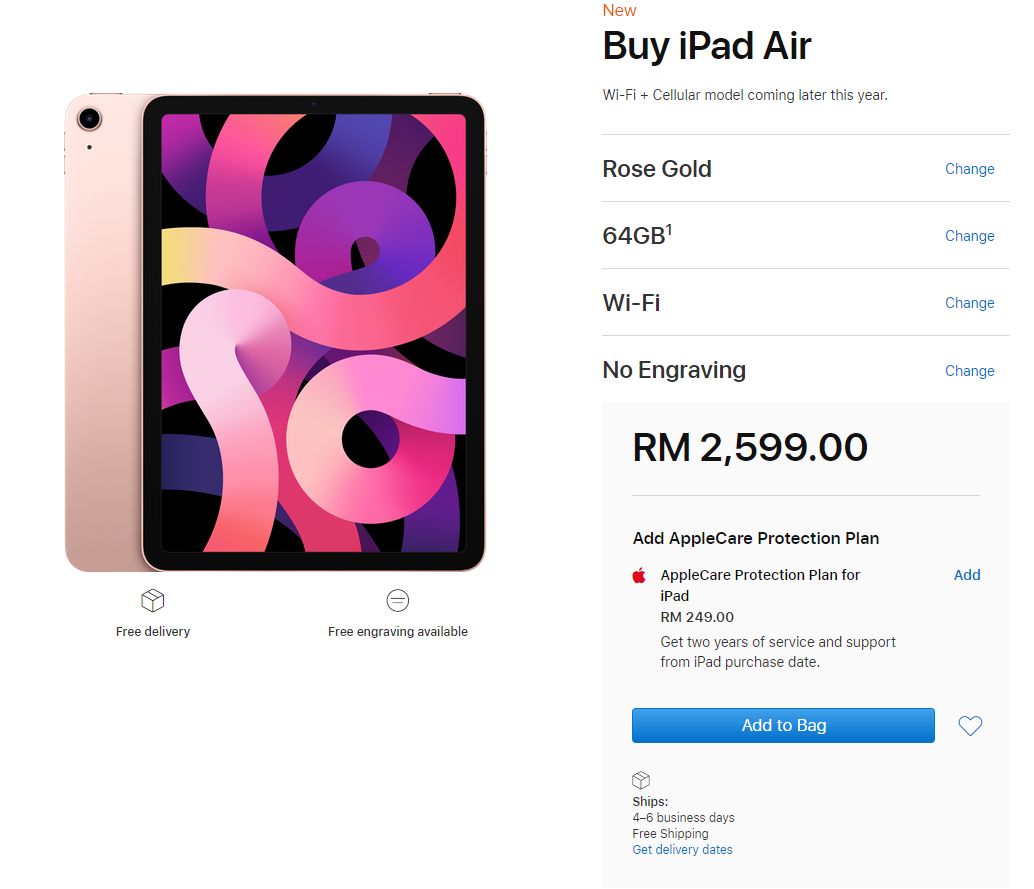
Task: Click the AppleCare Protection Plan for iPad title
Action: (760, 585)
